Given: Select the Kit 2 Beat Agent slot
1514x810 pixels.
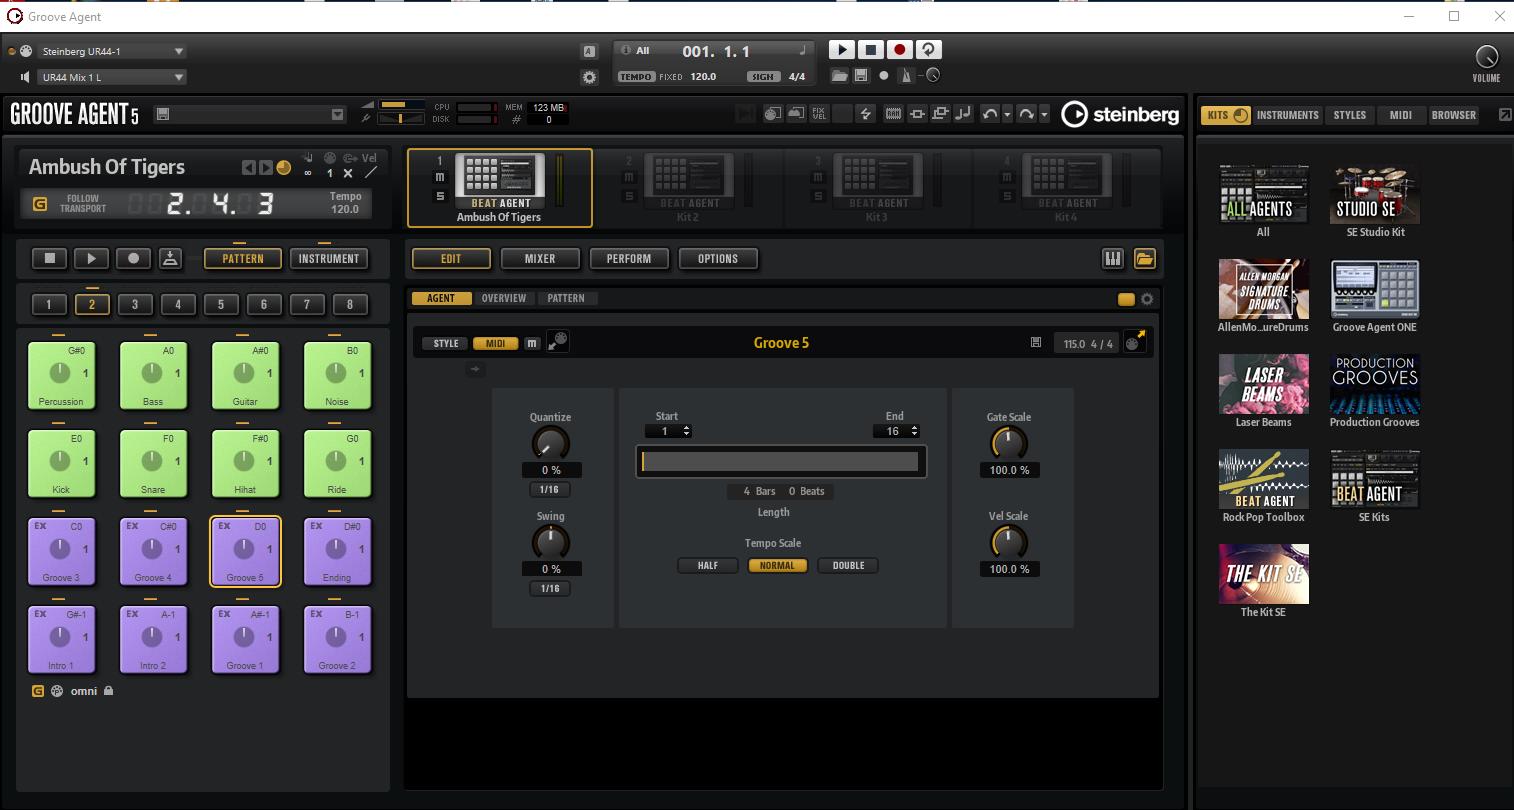Looking at the screenshot, I should point(689,188).
